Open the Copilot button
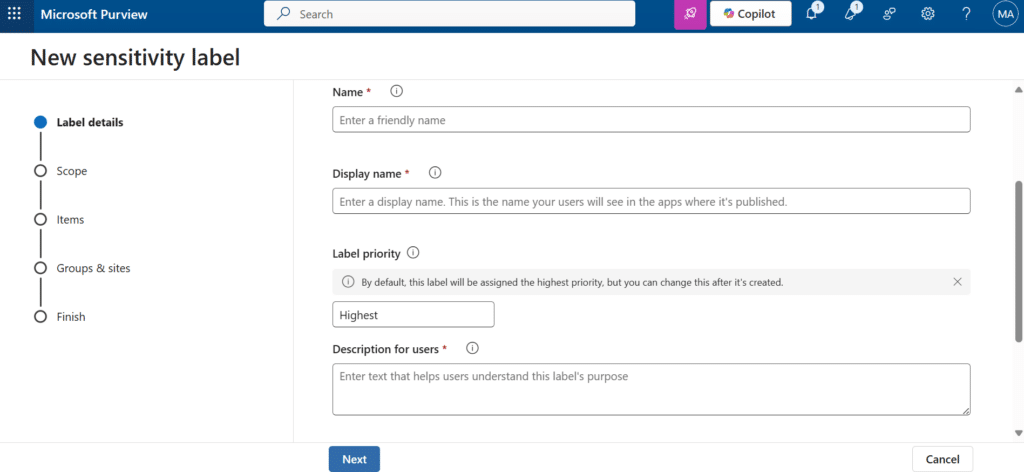The image size is (1024, 472). 750,14
